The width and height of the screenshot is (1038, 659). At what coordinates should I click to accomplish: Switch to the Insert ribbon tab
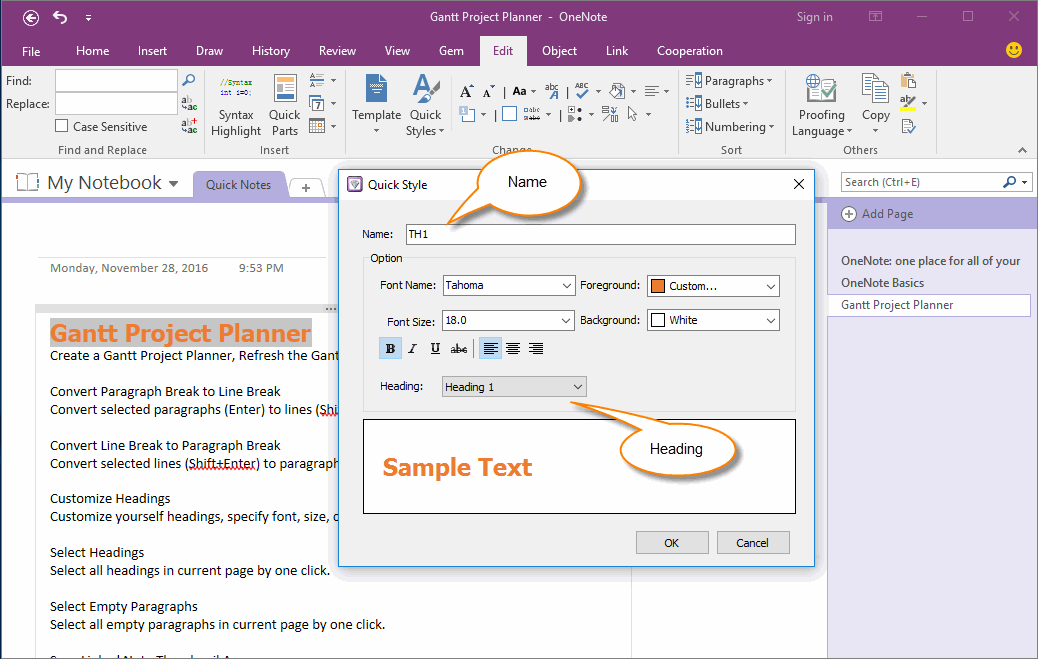[x=152, y=51]
